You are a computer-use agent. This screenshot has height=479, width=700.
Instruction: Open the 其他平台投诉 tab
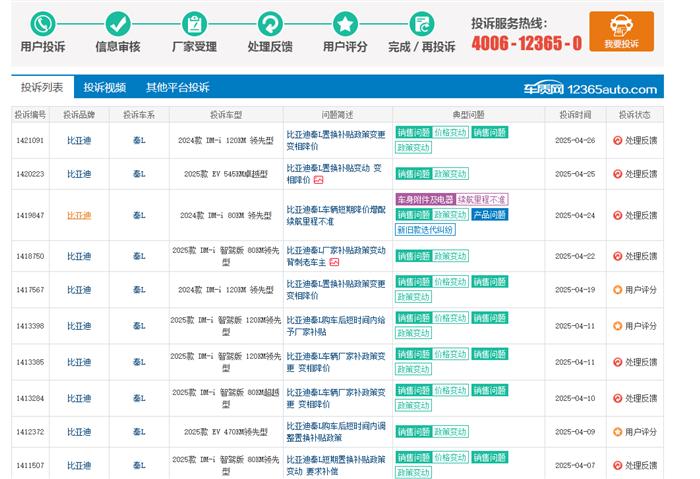tap(178, 87)
